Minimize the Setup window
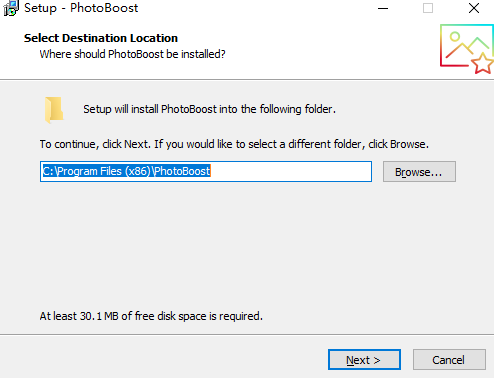Screen dimensions: 494x378 pos(383,8)
